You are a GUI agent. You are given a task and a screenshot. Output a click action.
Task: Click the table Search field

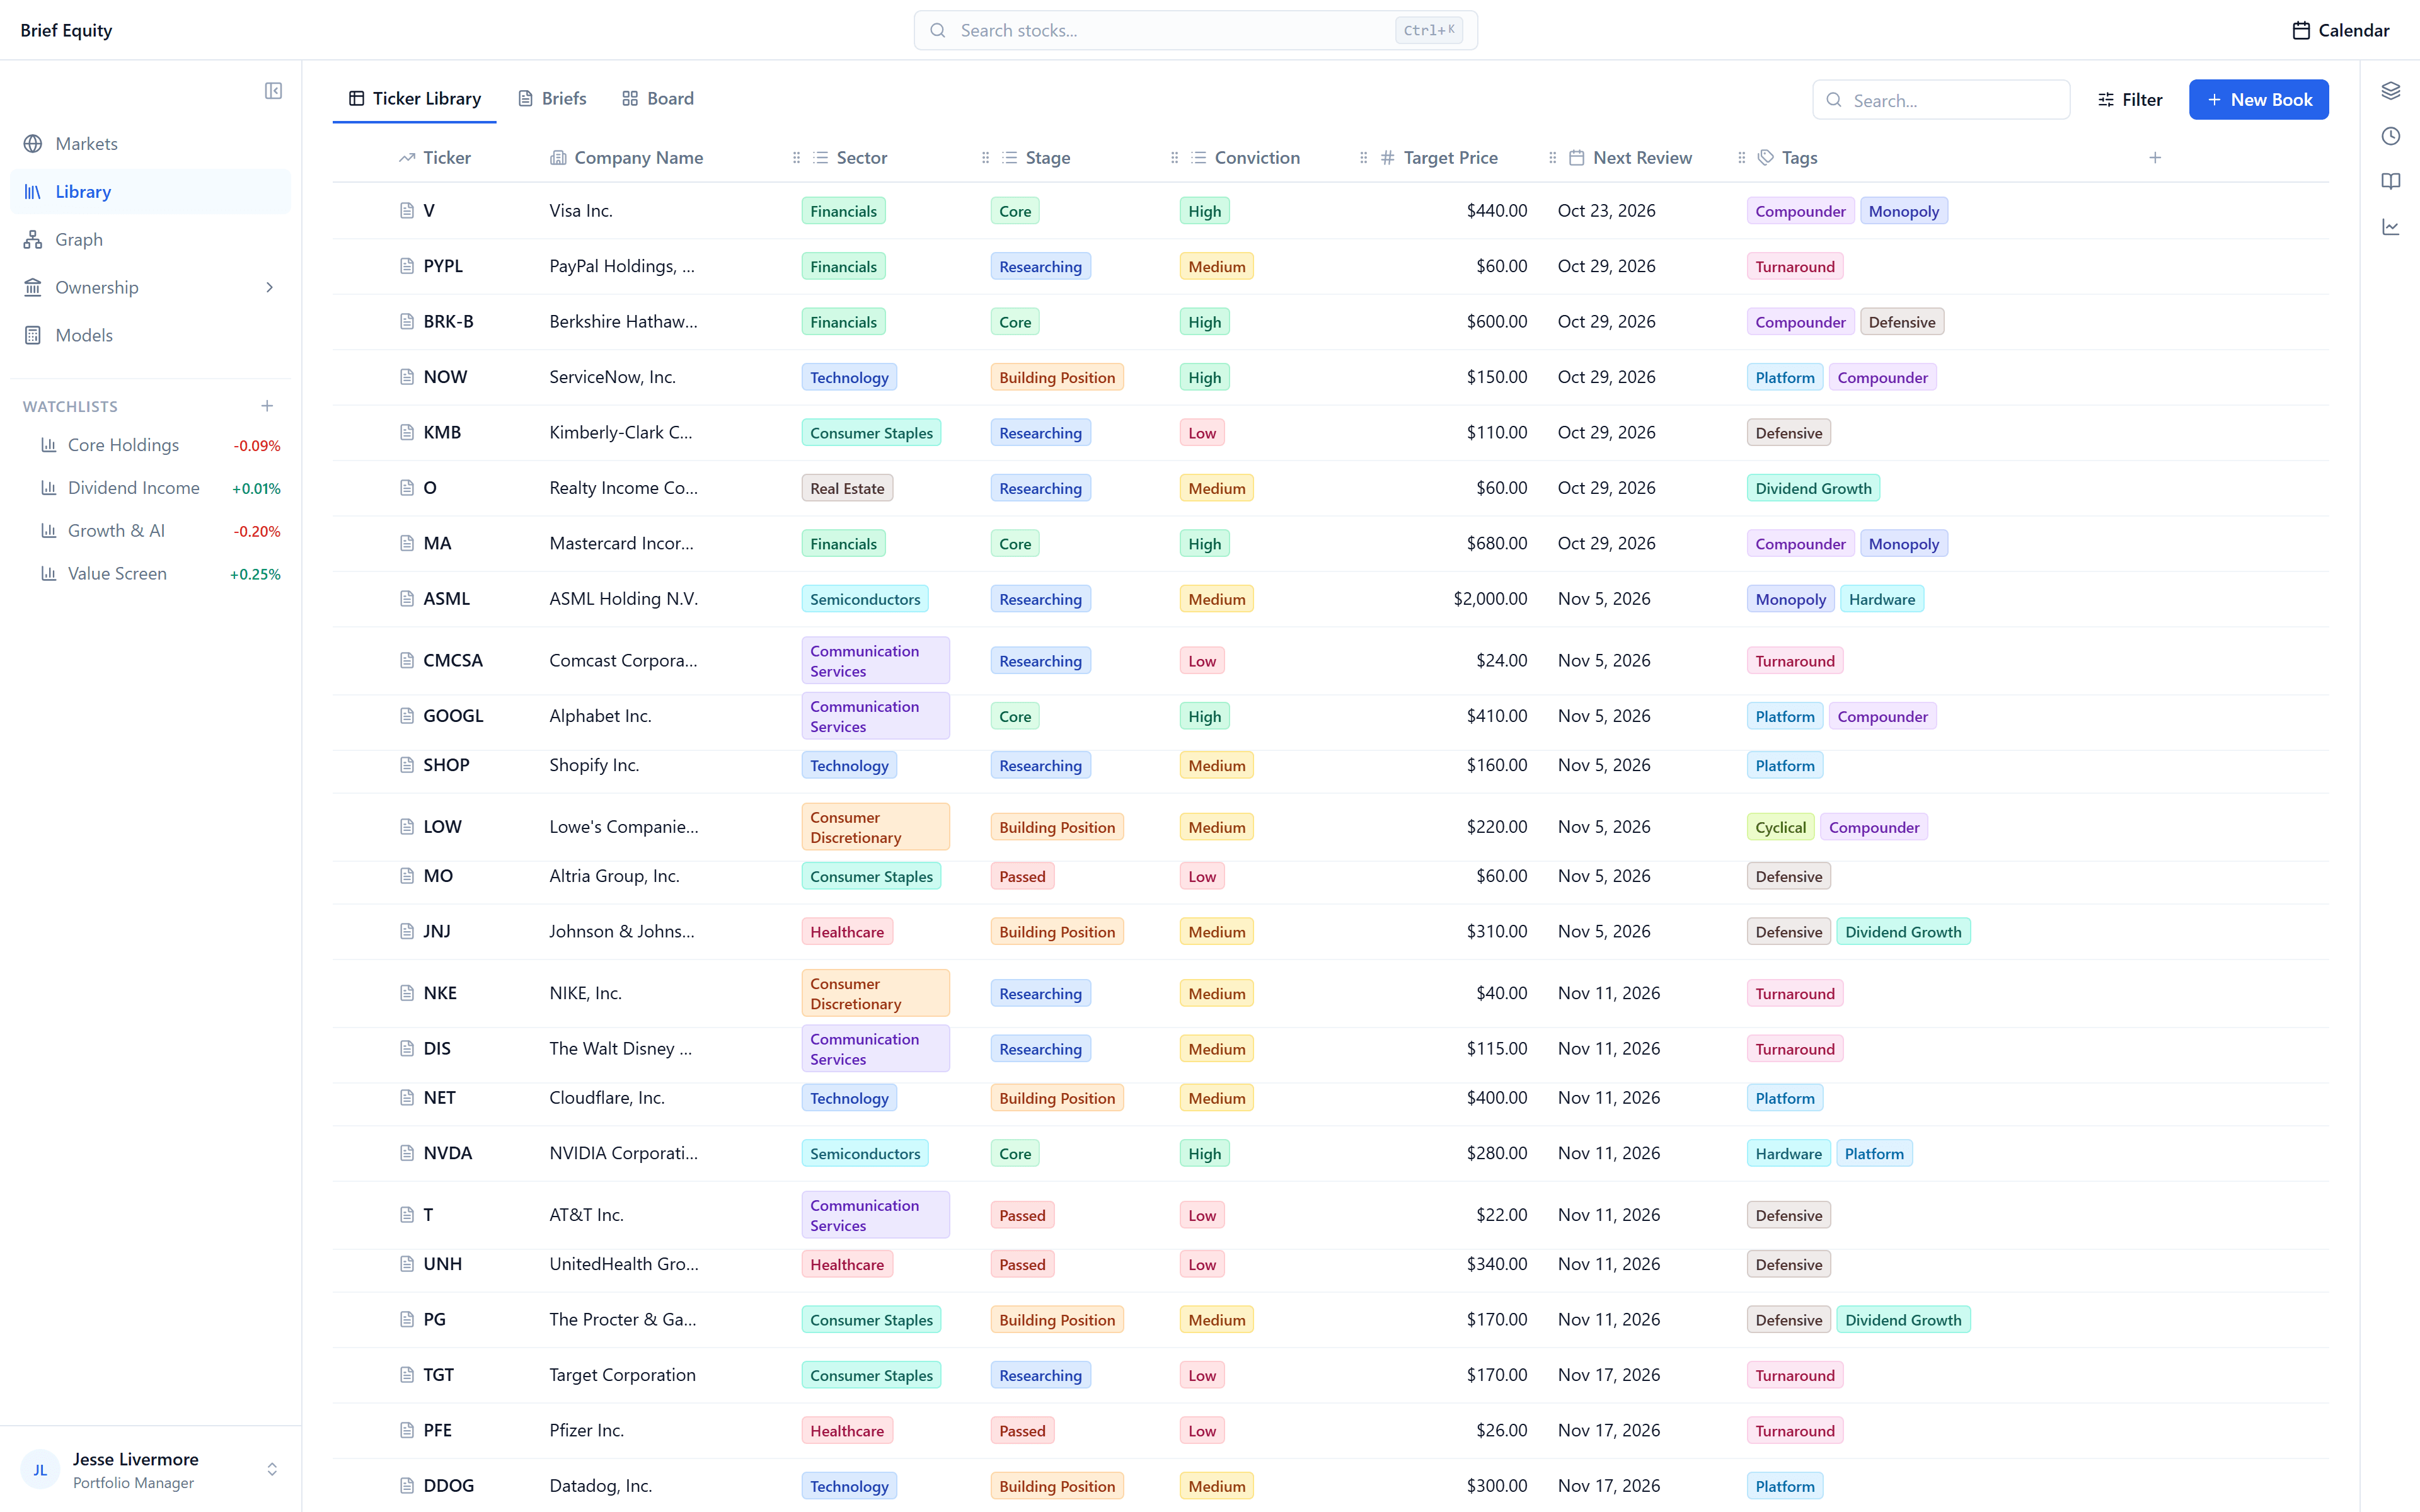coord(1941,100)
